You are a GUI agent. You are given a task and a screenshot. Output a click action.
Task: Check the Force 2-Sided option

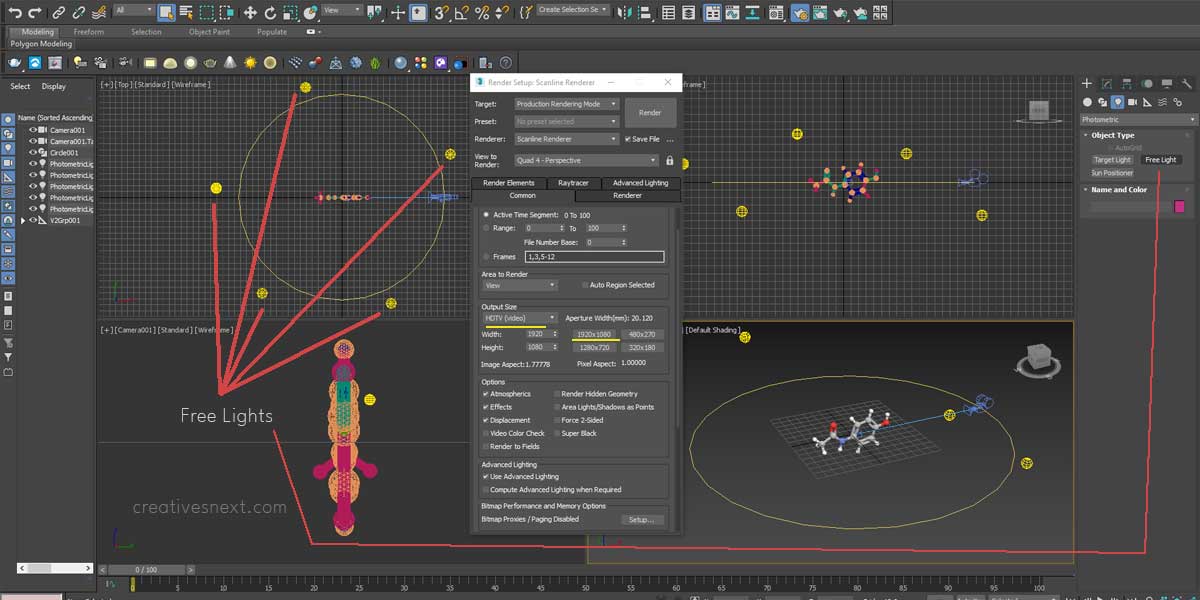click(x=557, y=420)
